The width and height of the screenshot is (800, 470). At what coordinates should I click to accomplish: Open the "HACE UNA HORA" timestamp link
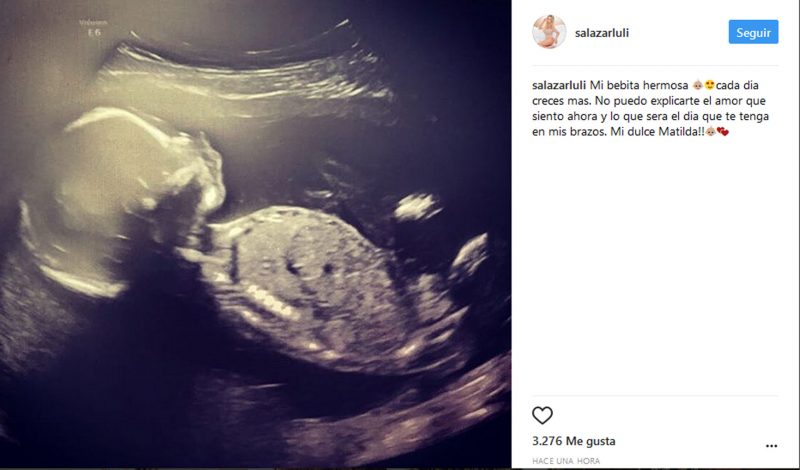tap(566, 461)
